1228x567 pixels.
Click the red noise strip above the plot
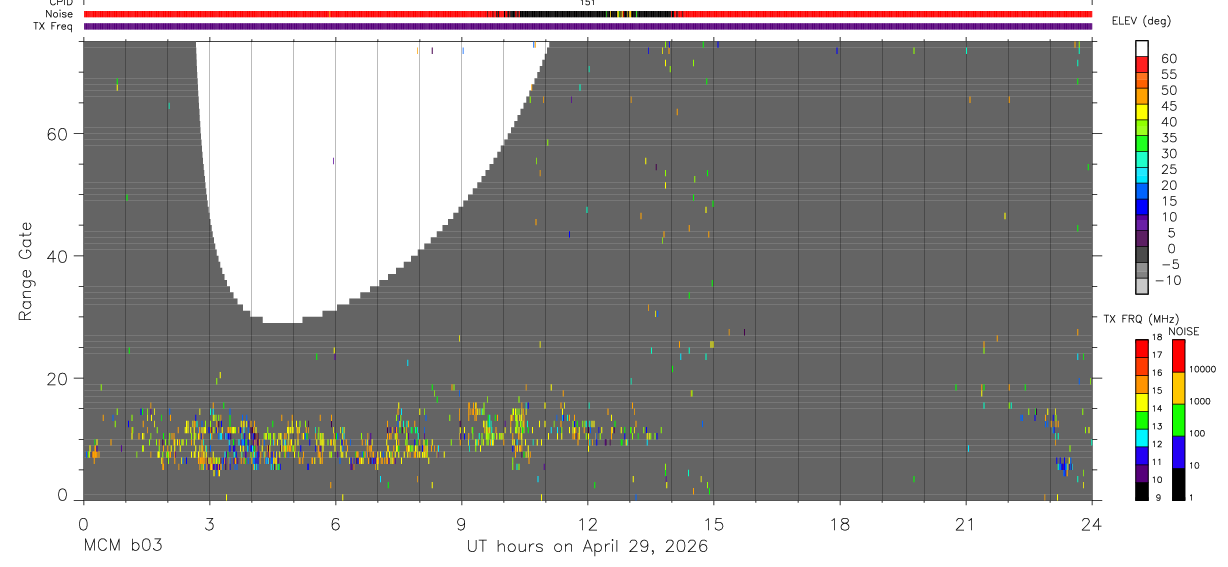[x=588, y=14]
